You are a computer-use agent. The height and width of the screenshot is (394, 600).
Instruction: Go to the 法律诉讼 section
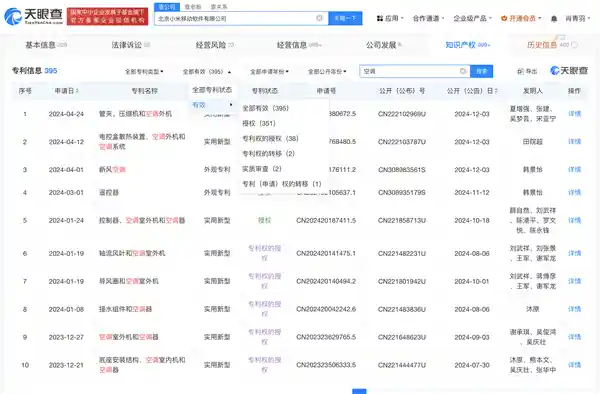click(130, 45)
